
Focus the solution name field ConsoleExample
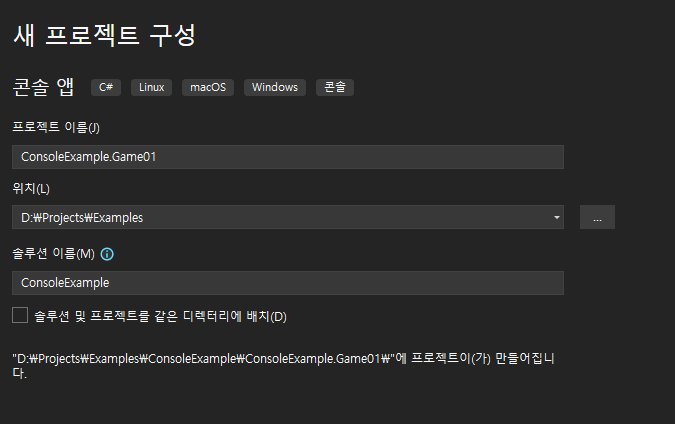288,283
